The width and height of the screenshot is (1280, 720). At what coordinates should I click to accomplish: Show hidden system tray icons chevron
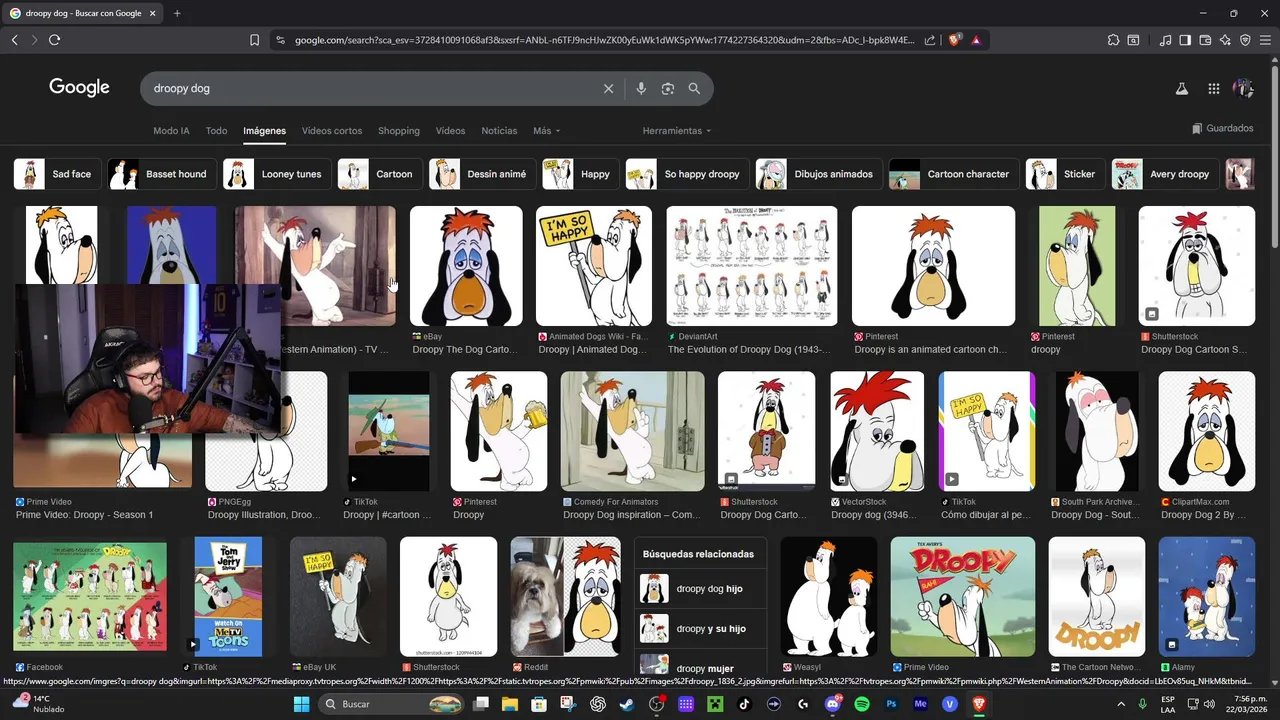(1120, 704)
